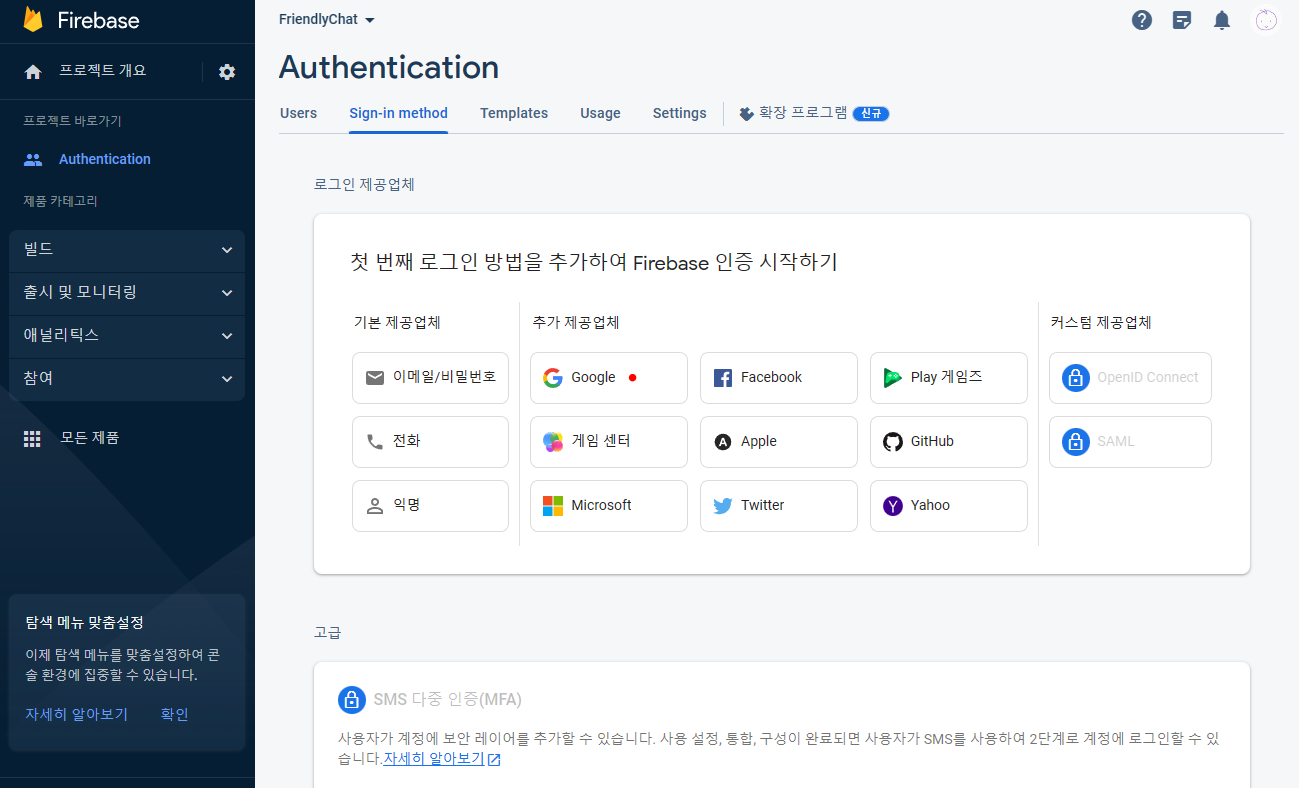Screen dimensions: 1299x788
Task: Click the Play Games logo icon
Action: [893, 378]
